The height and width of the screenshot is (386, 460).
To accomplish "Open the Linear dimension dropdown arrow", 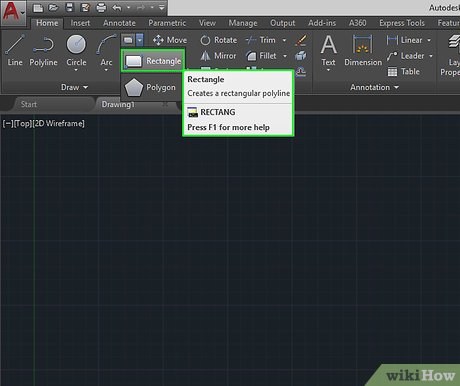I will tap(429, 40).
